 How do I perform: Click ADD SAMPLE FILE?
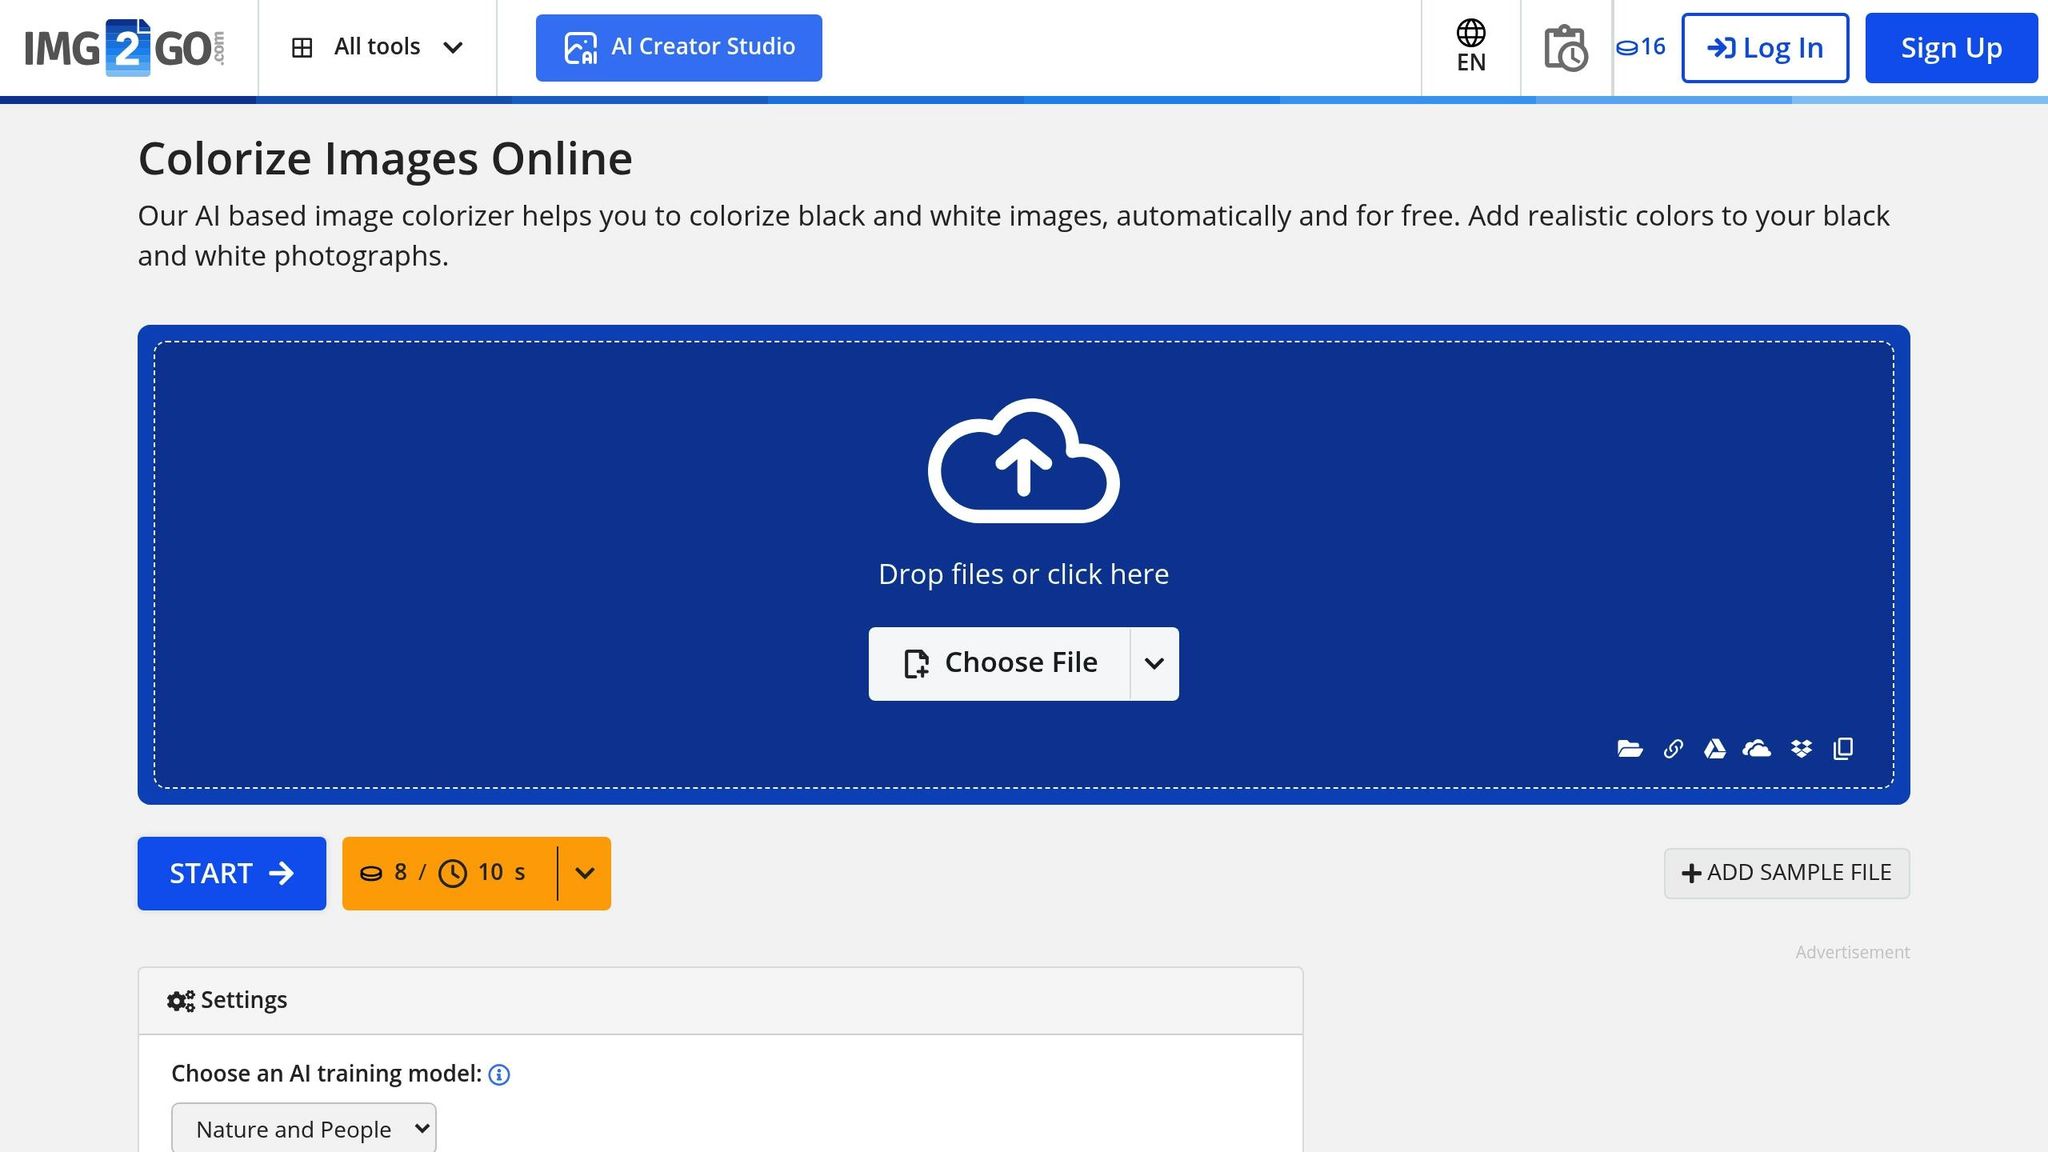(x=1787, y=874)
